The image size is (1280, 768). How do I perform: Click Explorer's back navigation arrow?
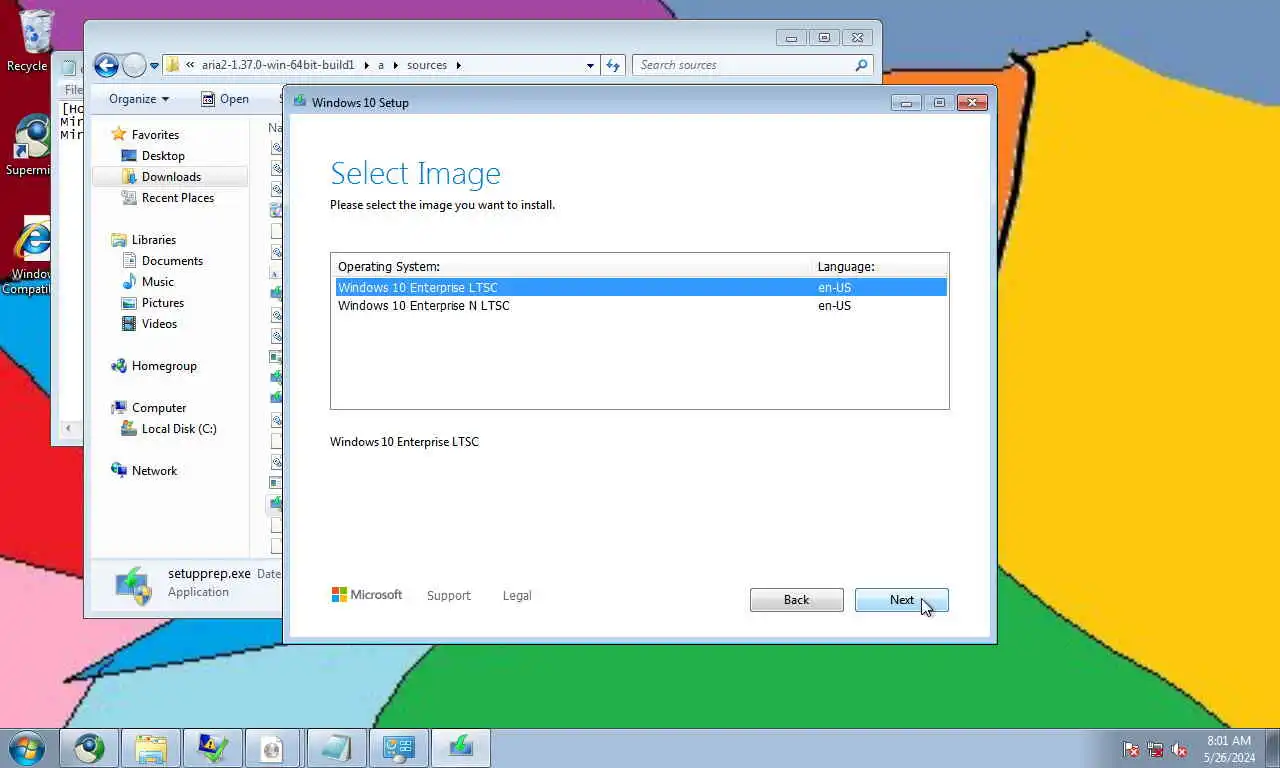tap(106, 66)
